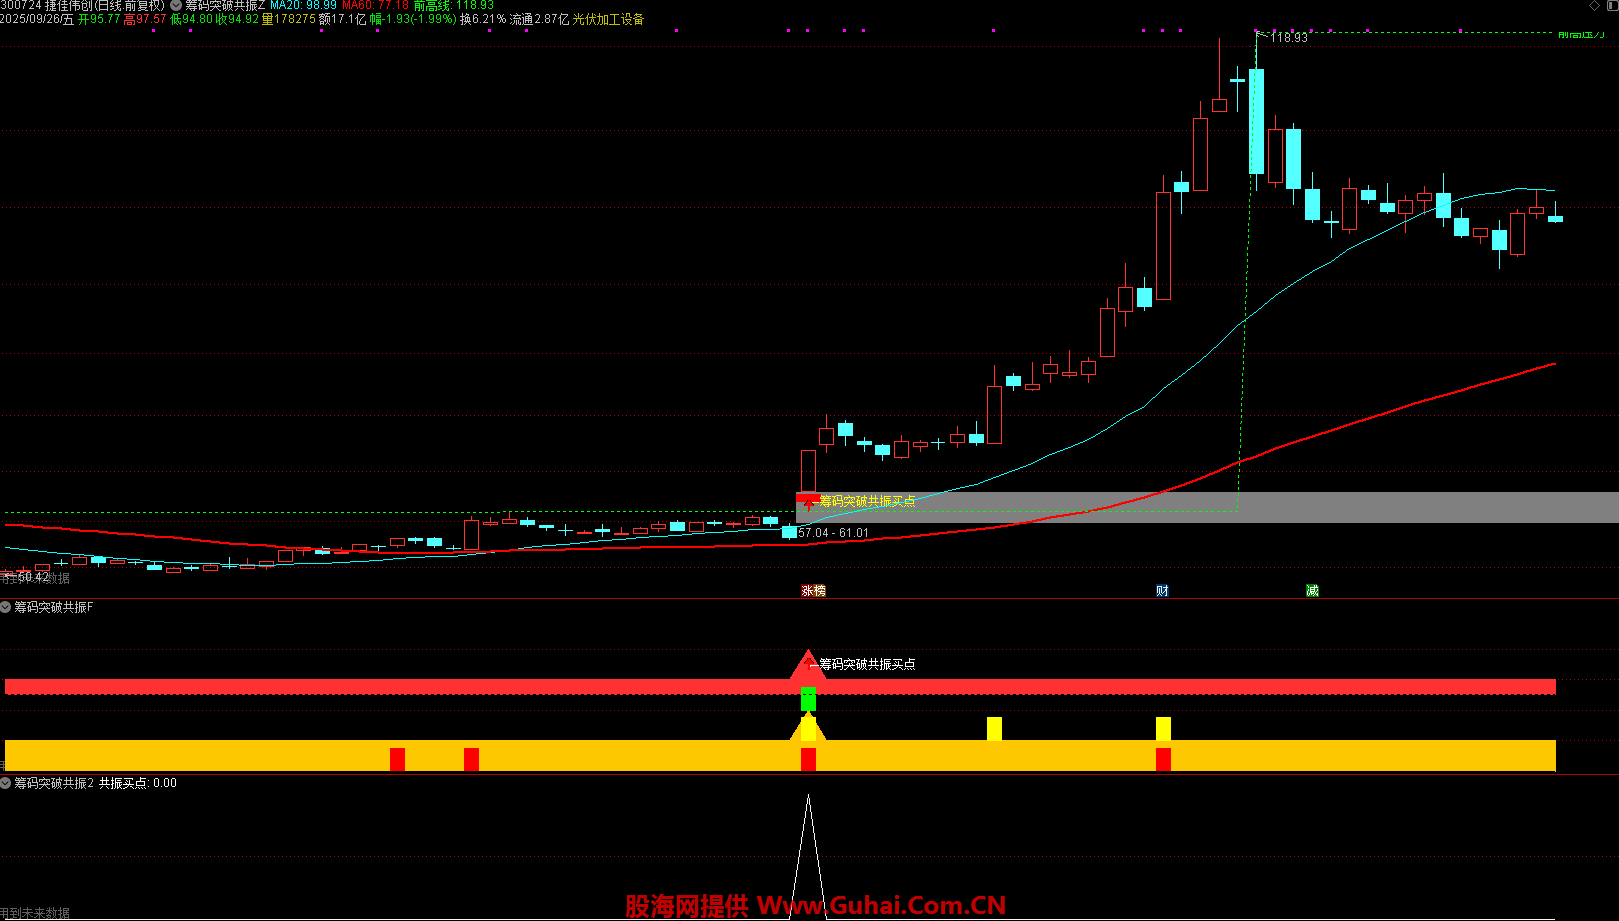Click the white spike peak in 共振买点 panel
1619x921 pixels.
point(808,800)
